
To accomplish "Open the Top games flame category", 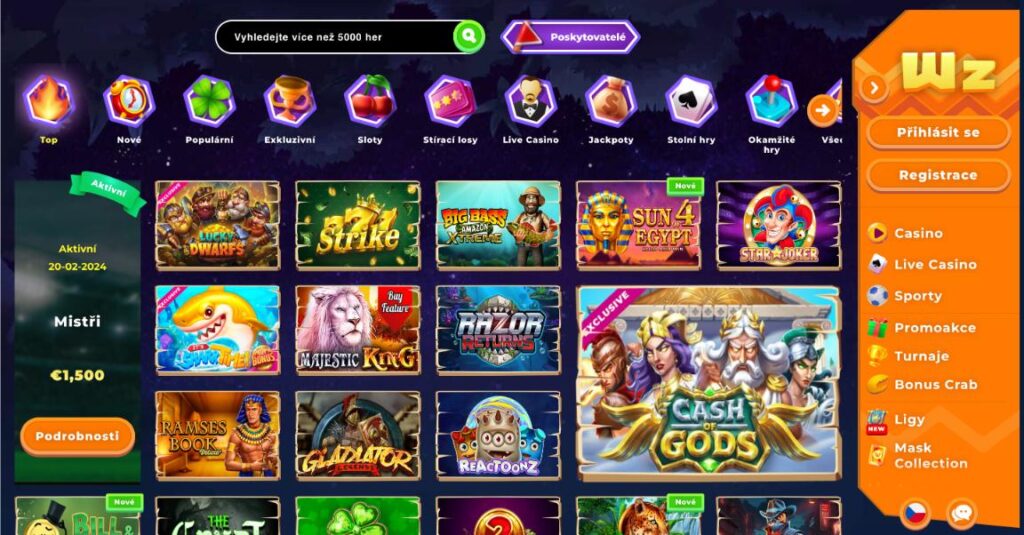I will tap(49, 109).
